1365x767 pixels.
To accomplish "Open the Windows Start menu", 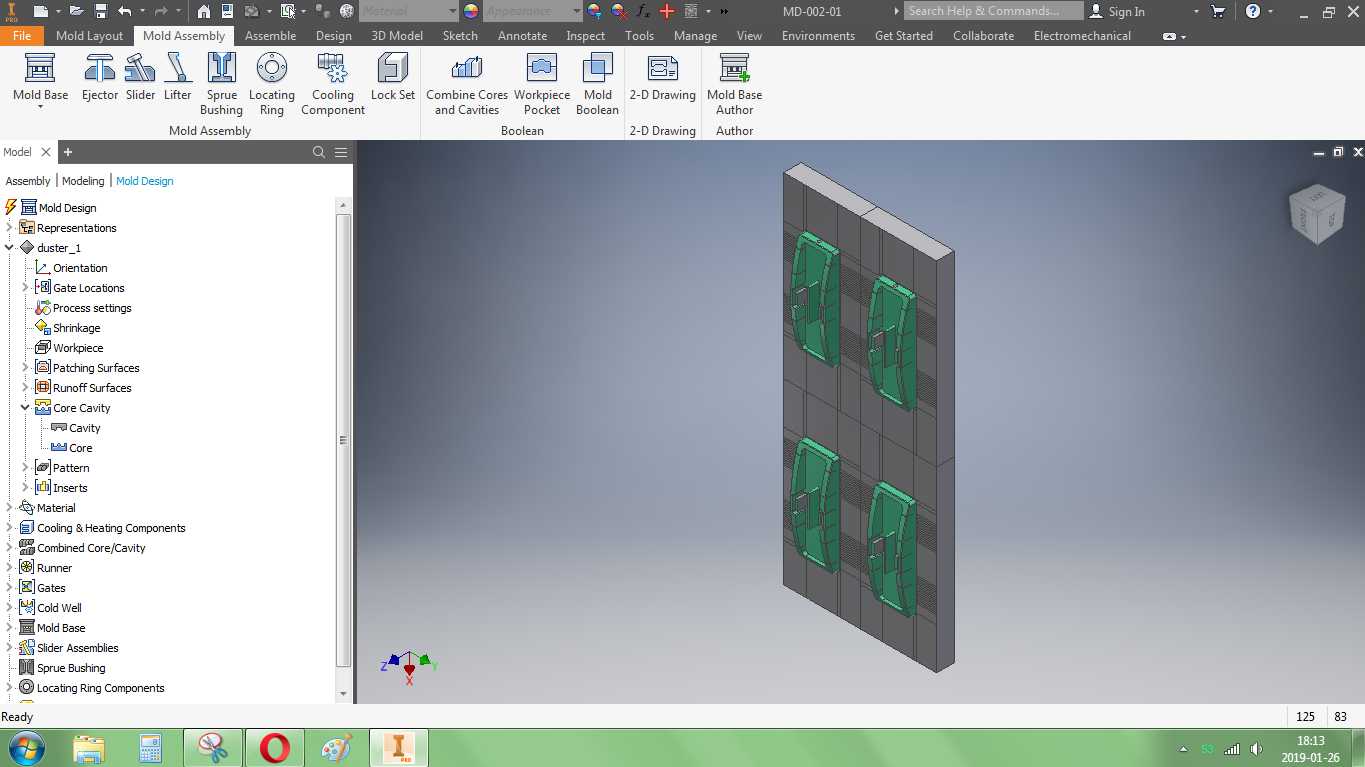I will [25, 748].
